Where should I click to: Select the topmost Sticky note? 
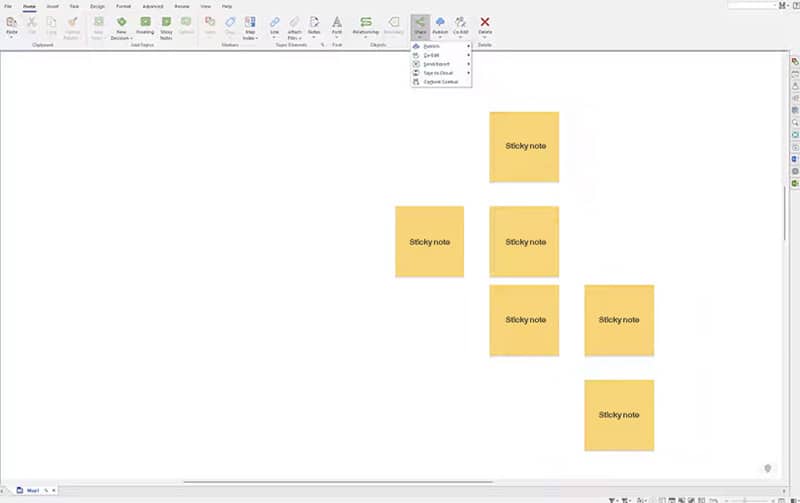coord(524,147)
